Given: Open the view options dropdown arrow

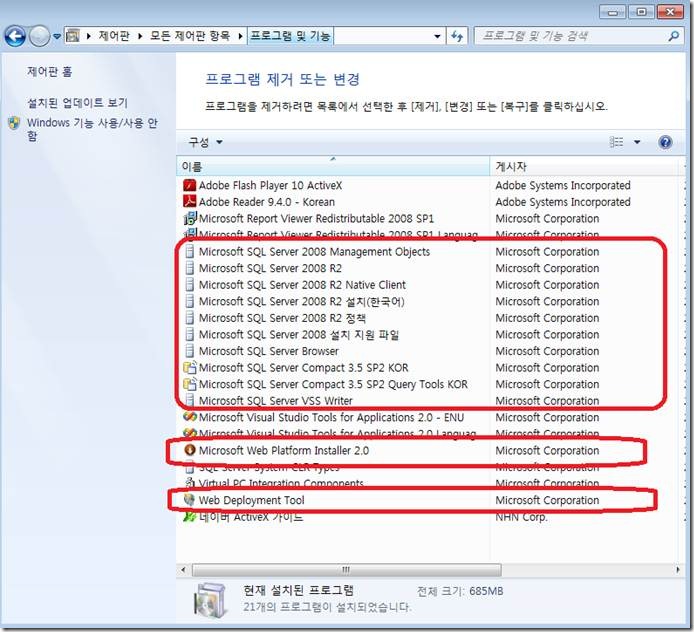Looking at the screenshot, I should pyautogui.click(x=636, y=142).
